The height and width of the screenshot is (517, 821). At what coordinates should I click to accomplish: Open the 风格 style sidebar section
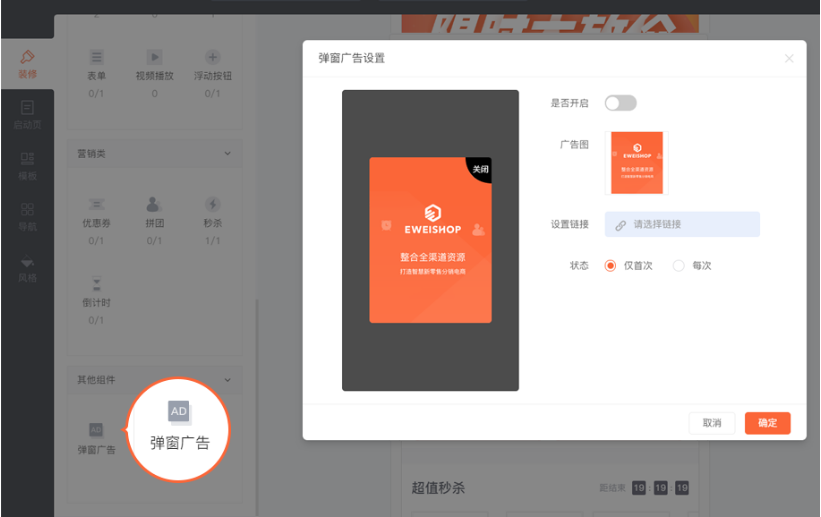27,268
